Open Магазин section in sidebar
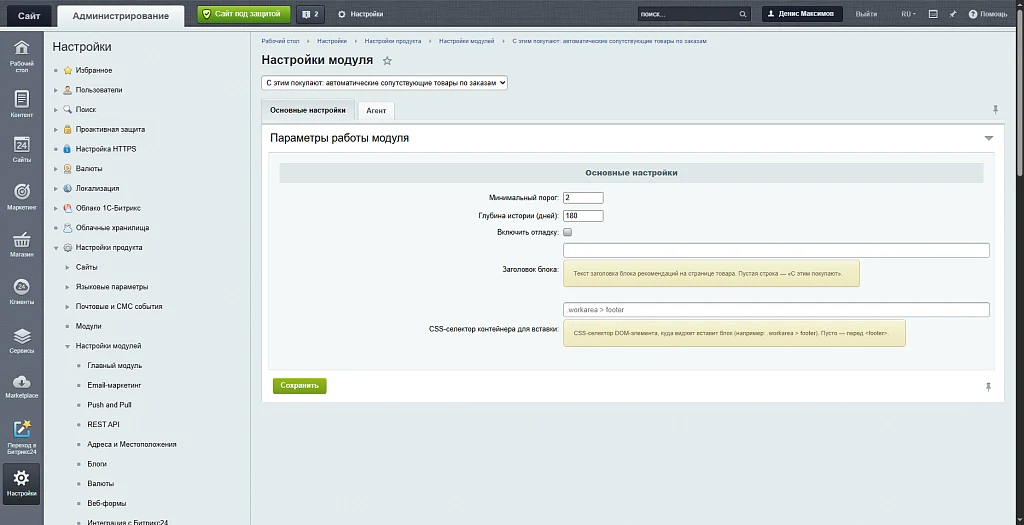 point(22,244)
